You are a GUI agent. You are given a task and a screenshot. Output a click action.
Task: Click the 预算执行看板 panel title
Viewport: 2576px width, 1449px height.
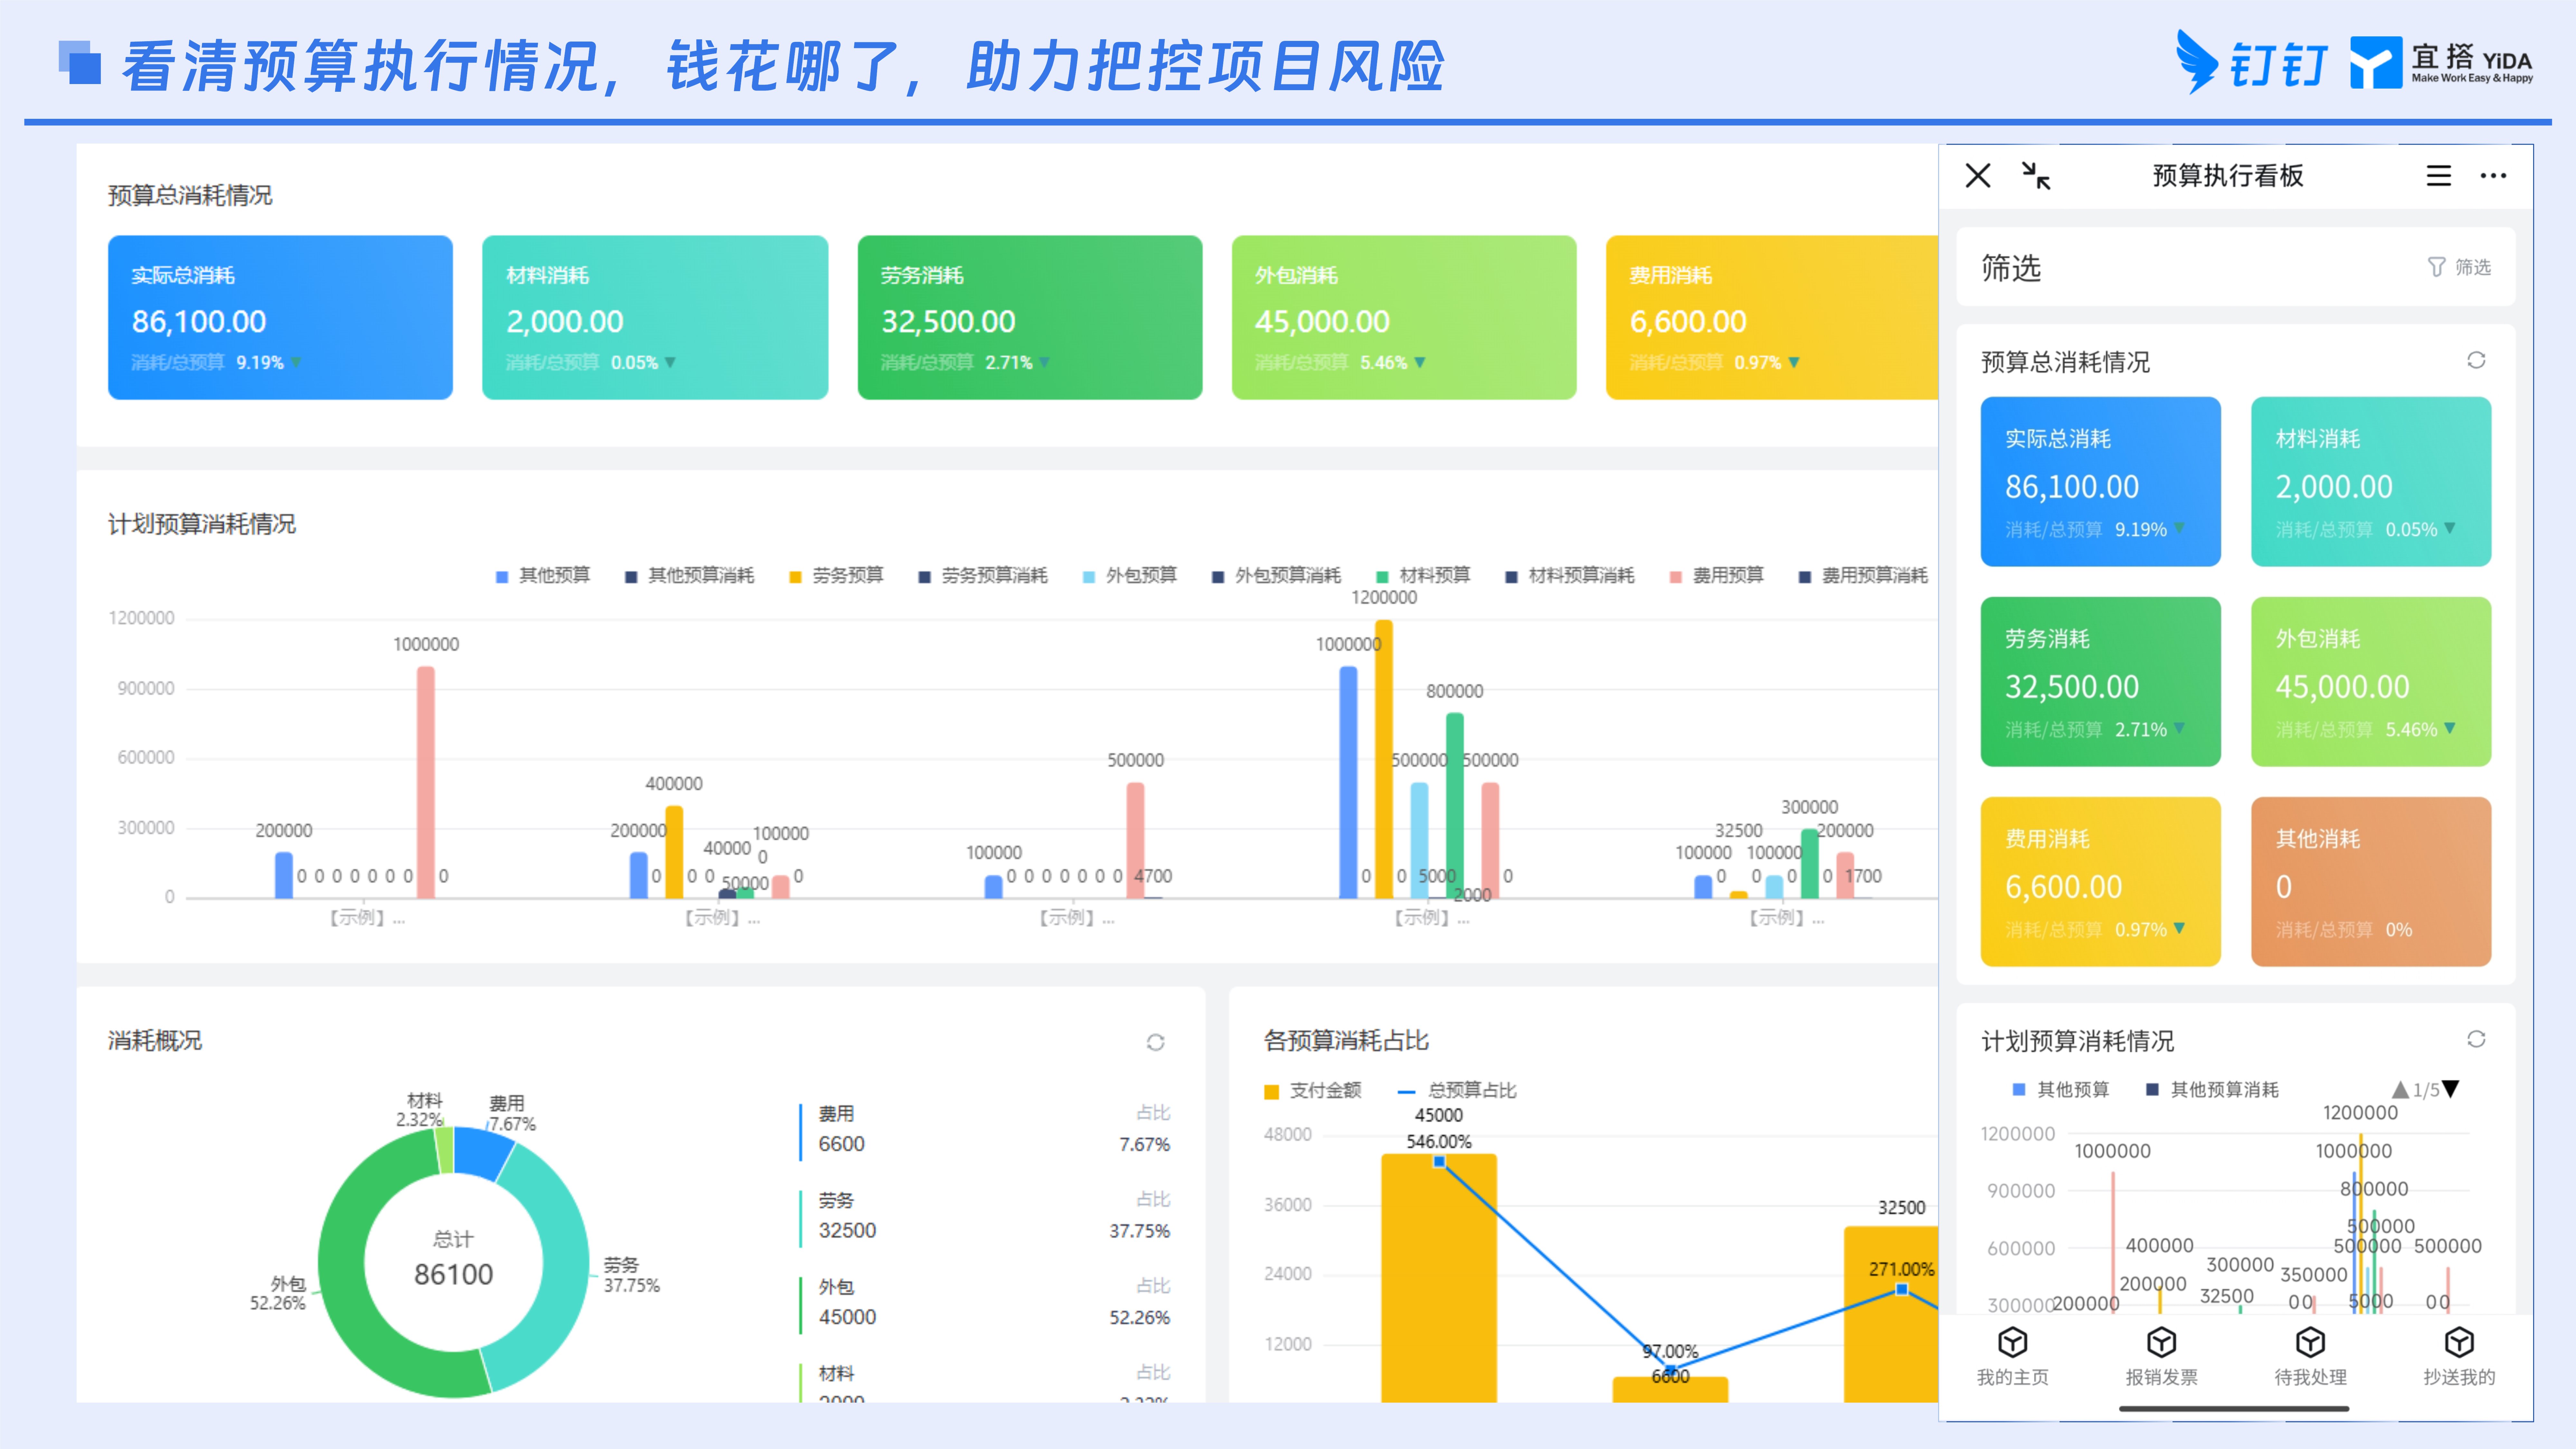(2228, 176)
